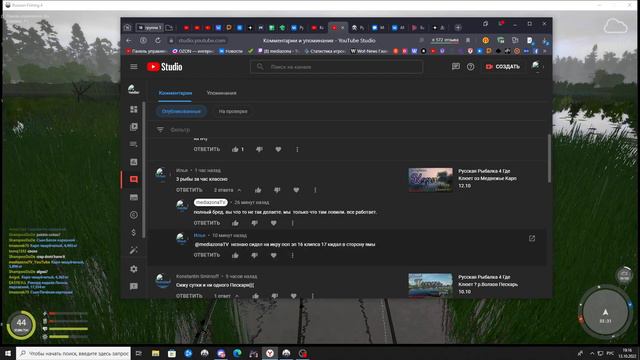The width and height of the screenshot is (640, 360).
Task: Click the browser address bar URL
Action: [x=202, y=40]
